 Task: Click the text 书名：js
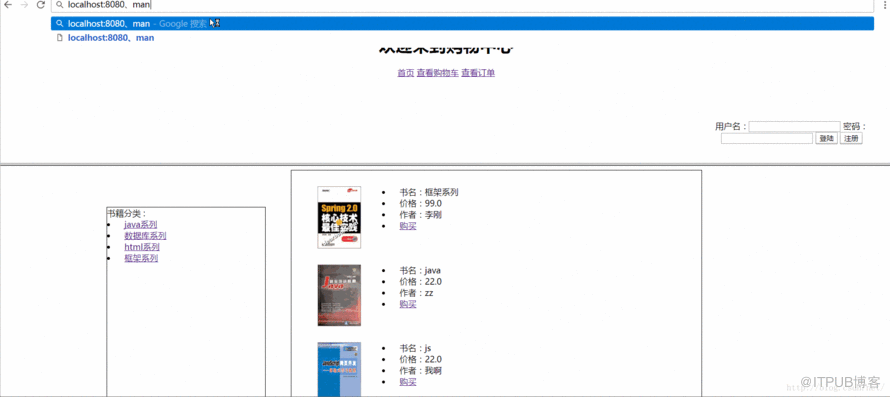pos(415,348)
